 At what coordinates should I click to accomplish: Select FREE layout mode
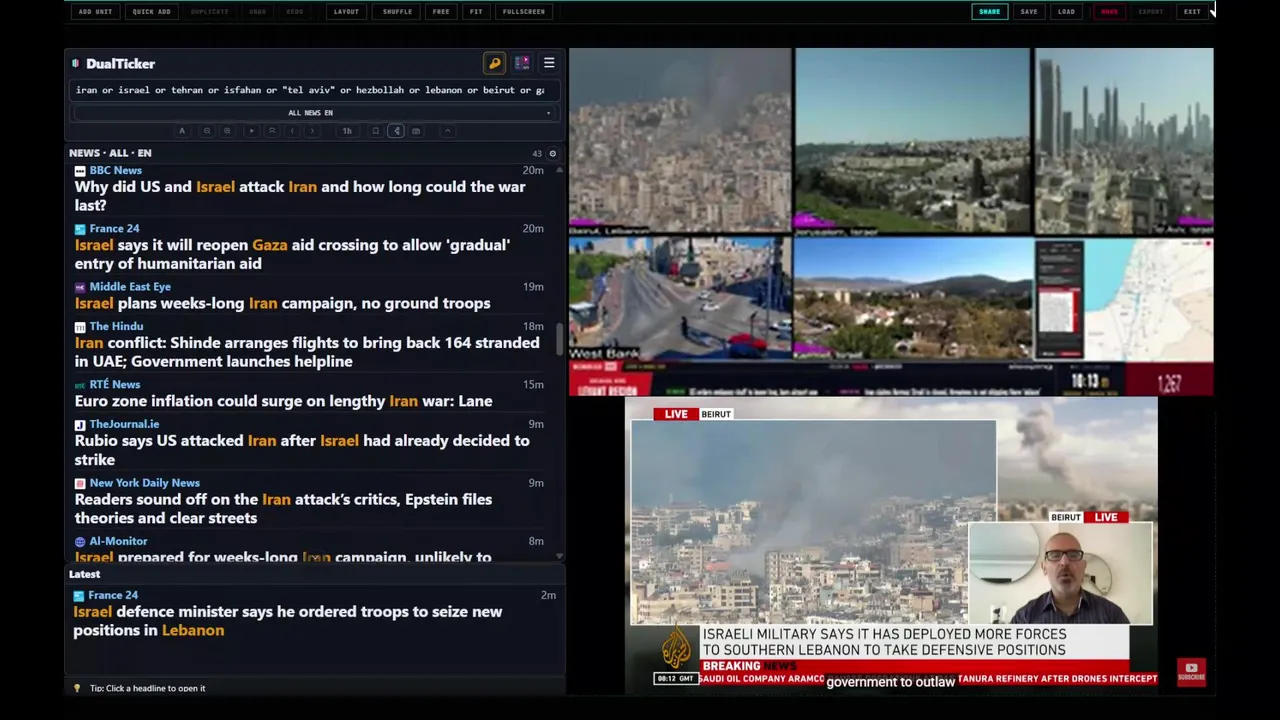coord(441,12)
